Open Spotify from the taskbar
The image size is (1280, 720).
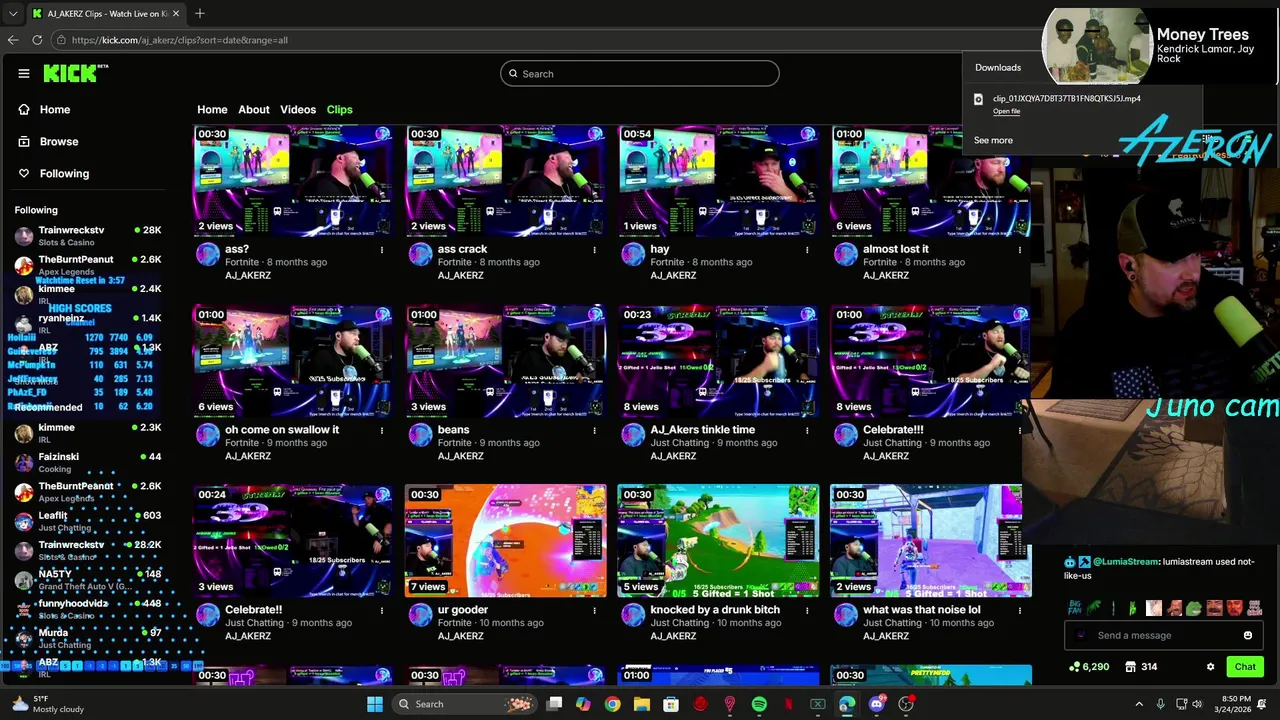(x=759, y=704)
